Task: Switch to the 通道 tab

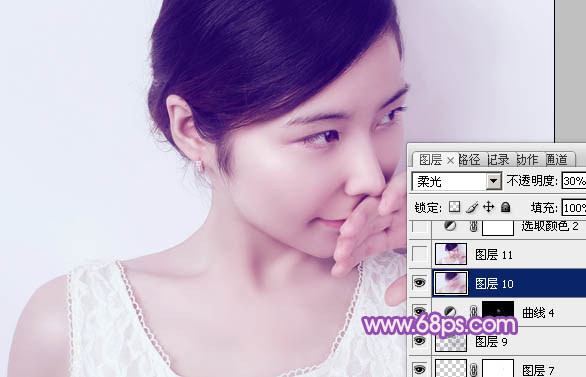Action: [x=556, y=160]
